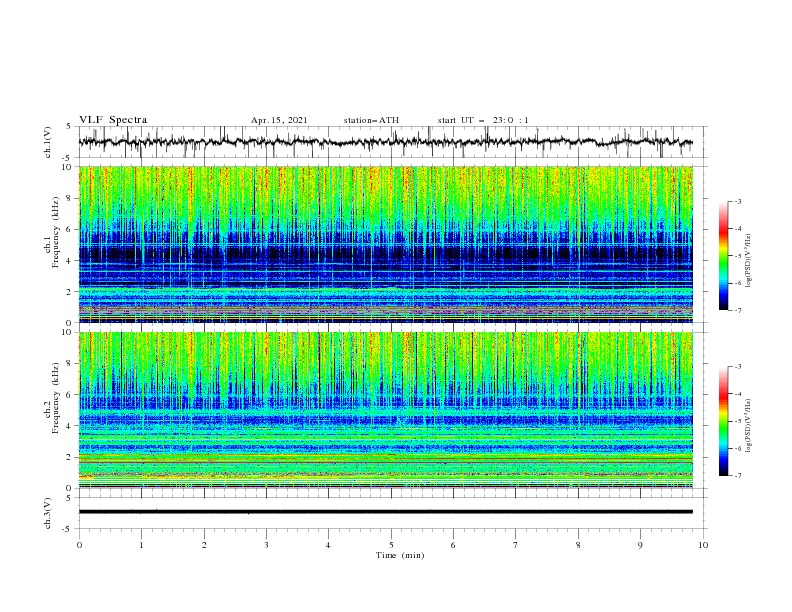The height and width of the screenshot is (612, 792).
Task: Click the ch.2 Frequency (kHz) axis label
Action: (52, 397)
